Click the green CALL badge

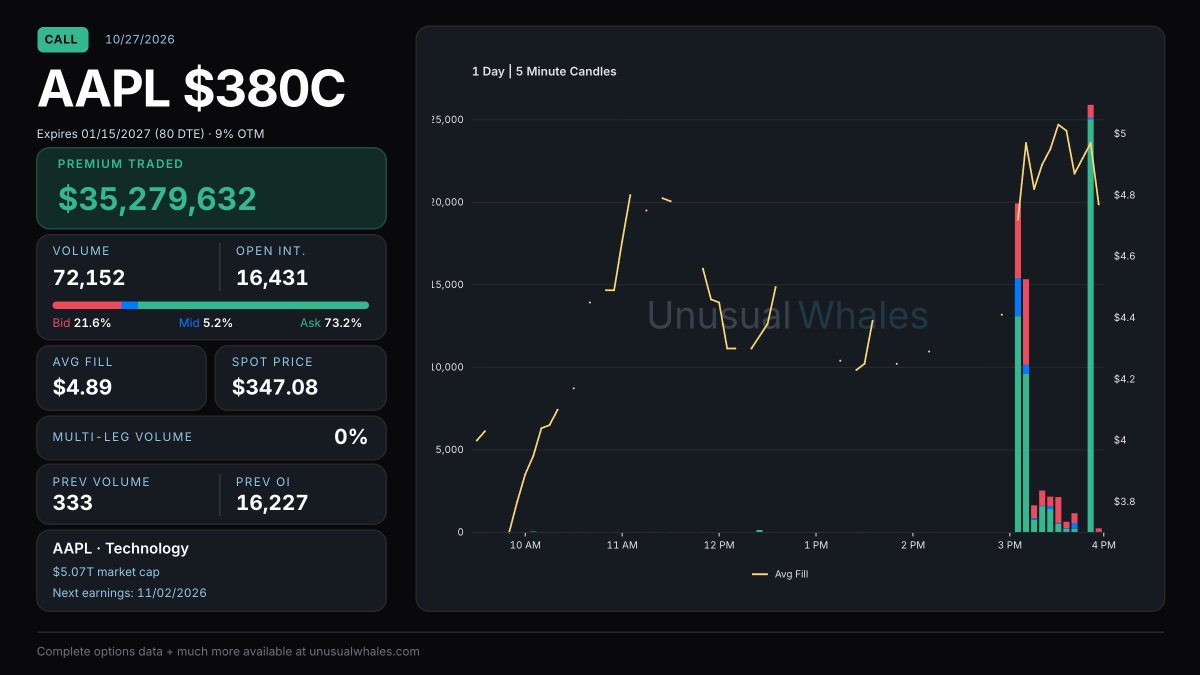pyautogui.click(x=62, y=39)
